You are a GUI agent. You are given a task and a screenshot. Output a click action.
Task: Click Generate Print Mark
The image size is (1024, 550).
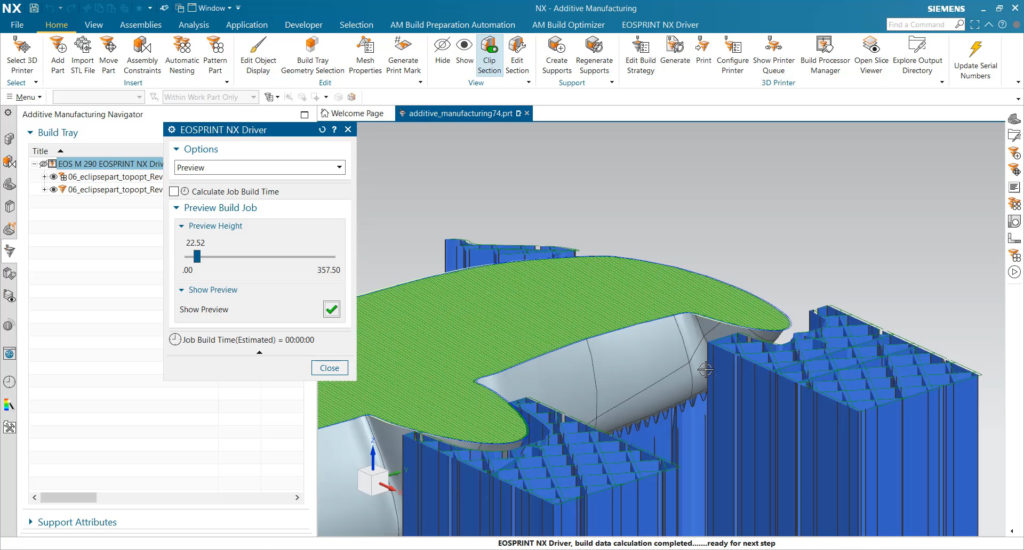pos(403,55)
